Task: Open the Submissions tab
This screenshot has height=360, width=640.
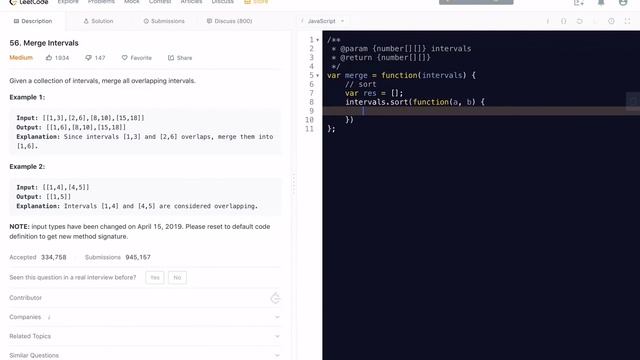Action: coord(164,21)
